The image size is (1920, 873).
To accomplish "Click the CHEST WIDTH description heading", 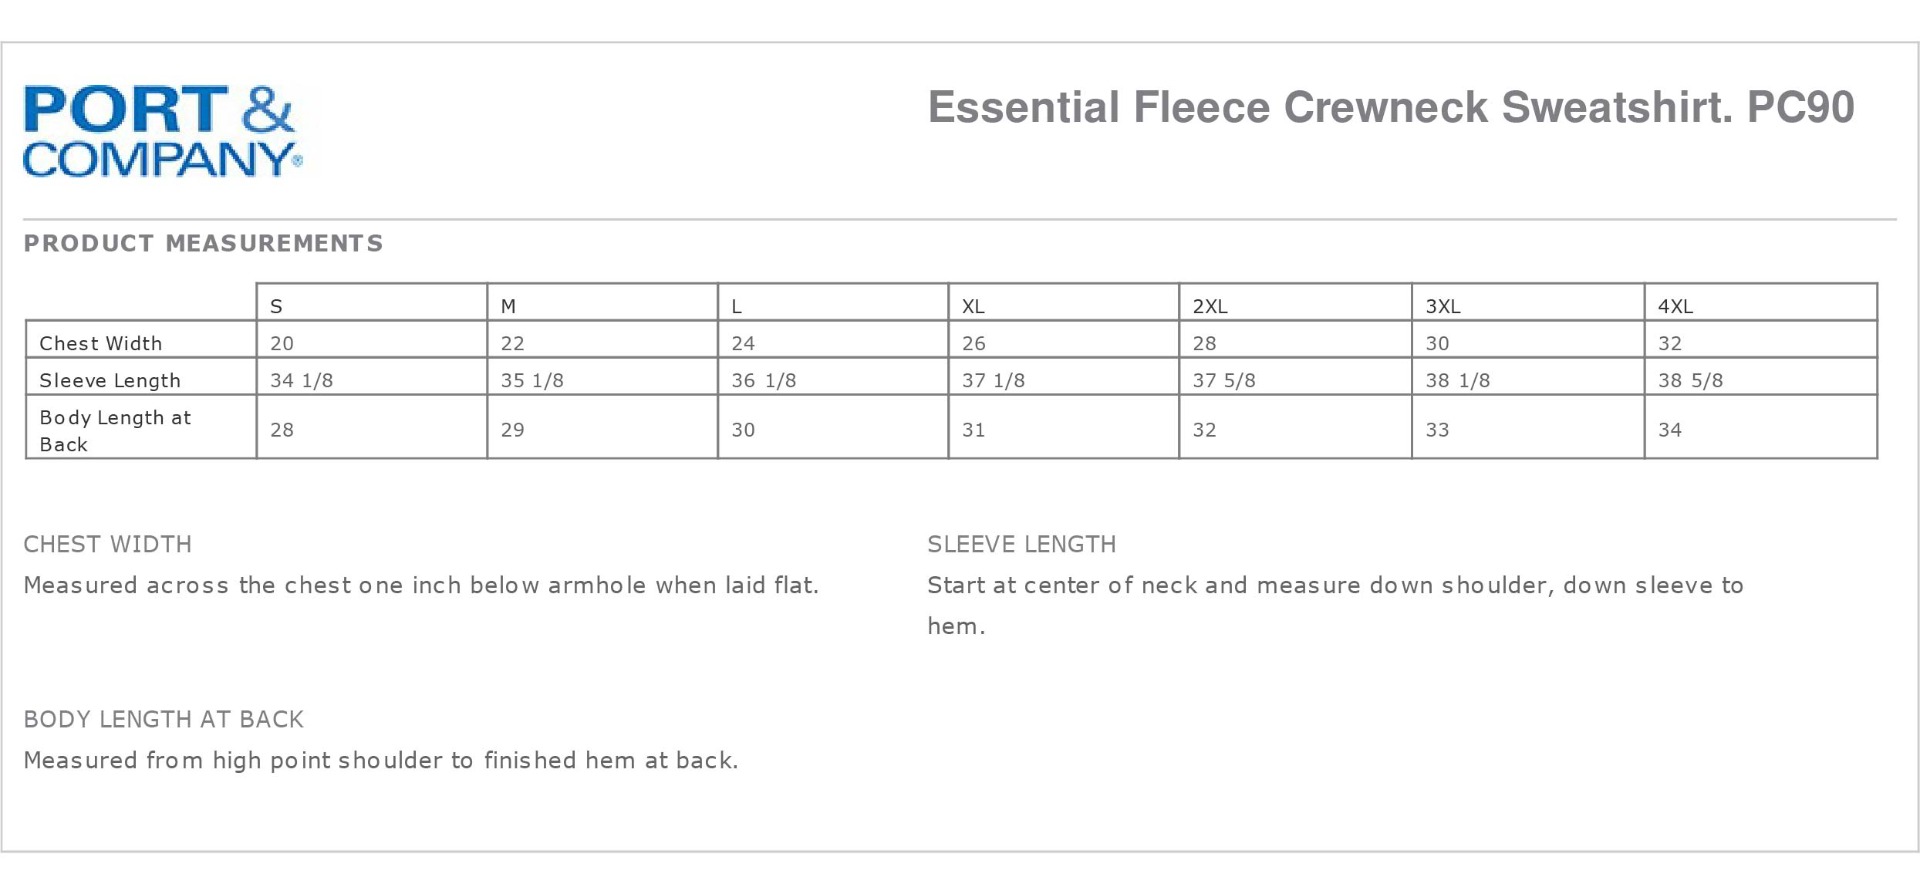I will coord(108,544).
